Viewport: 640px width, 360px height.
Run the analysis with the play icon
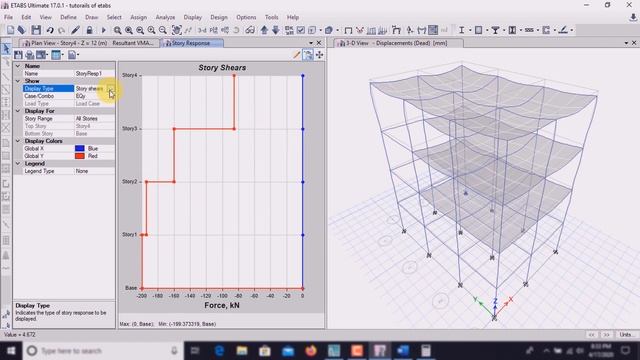click(104, 30)
